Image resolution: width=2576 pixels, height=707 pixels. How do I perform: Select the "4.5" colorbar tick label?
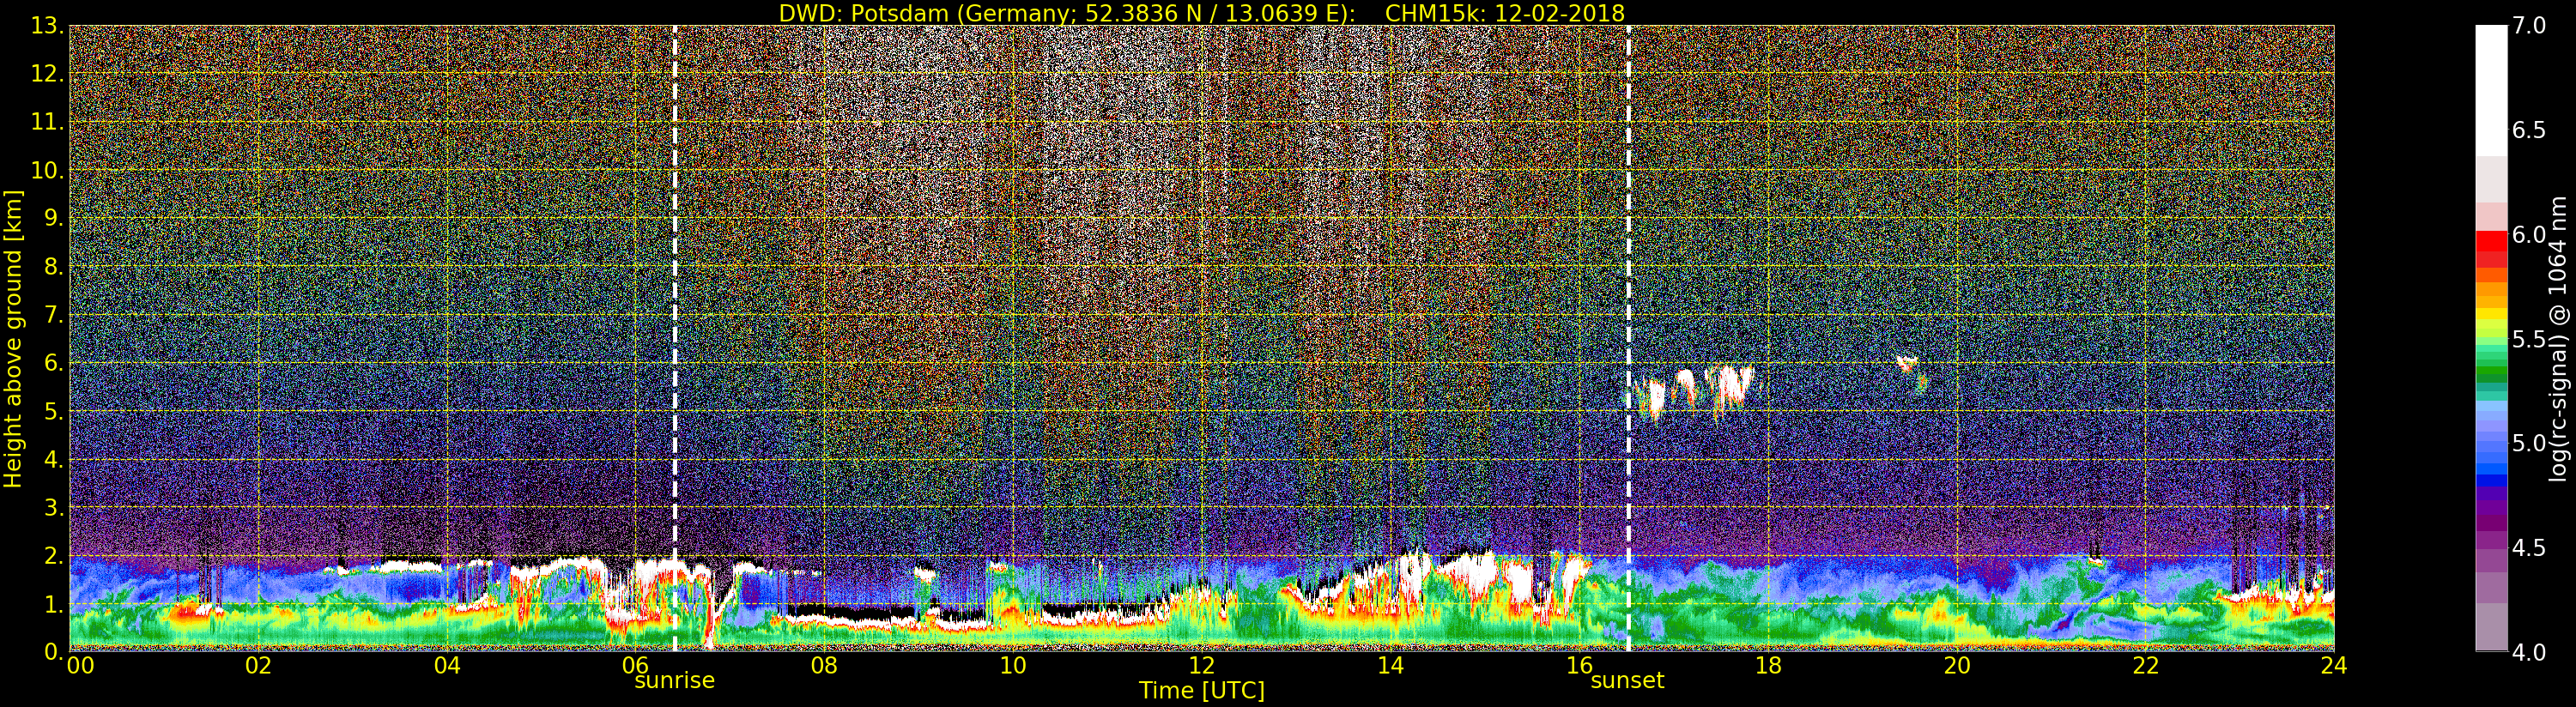pos(2530,547)
